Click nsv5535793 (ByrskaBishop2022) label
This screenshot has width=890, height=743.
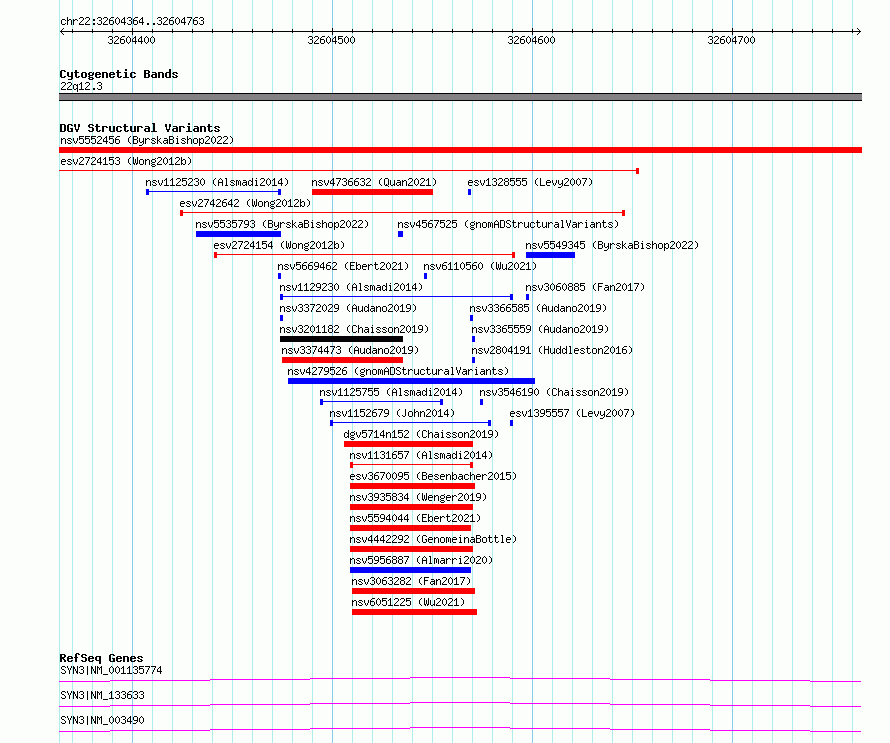point(282,224)
